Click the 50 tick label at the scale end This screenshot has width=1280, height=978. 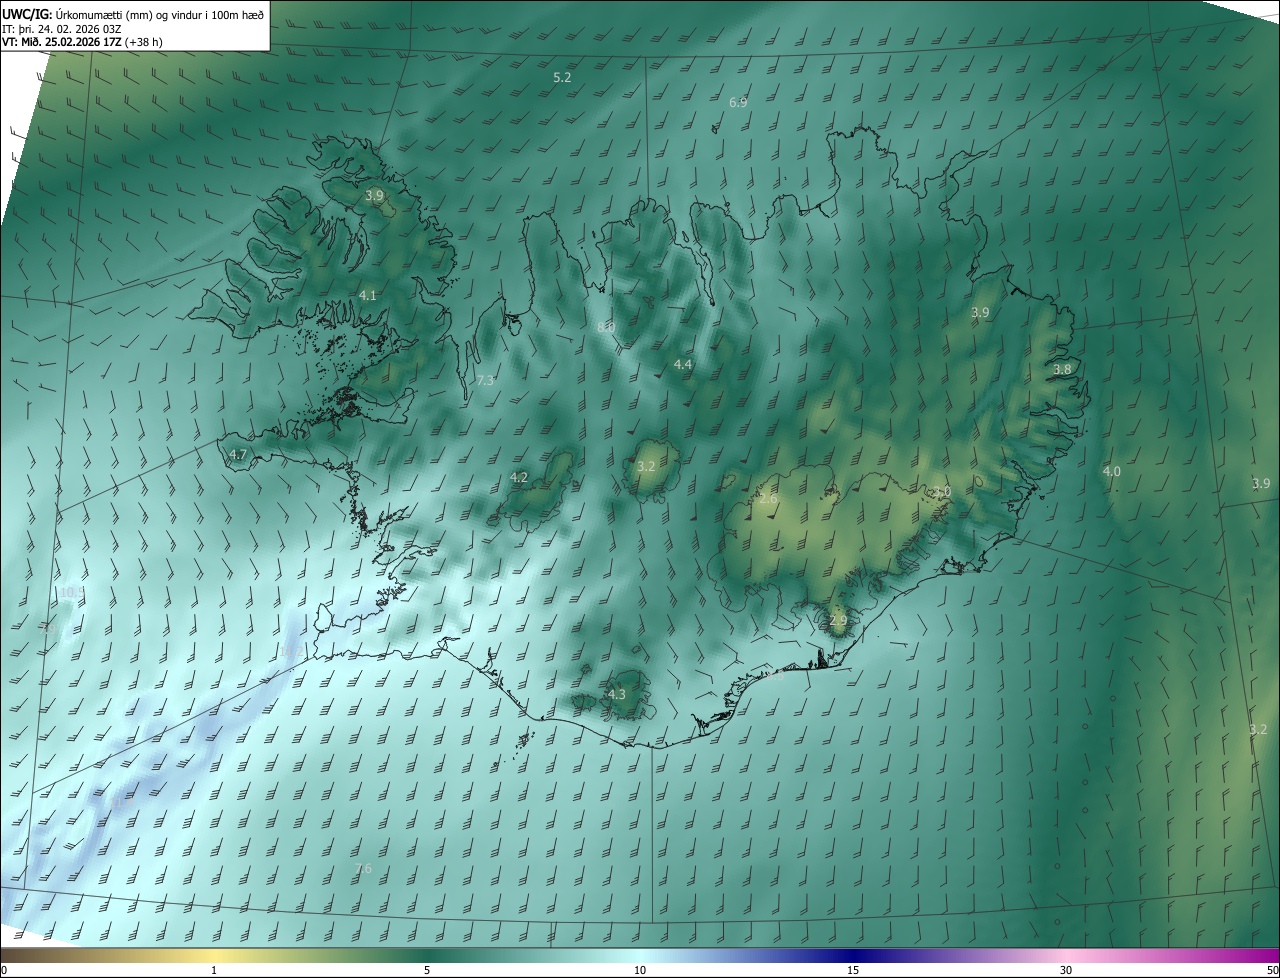click(x=1272, y=970)
